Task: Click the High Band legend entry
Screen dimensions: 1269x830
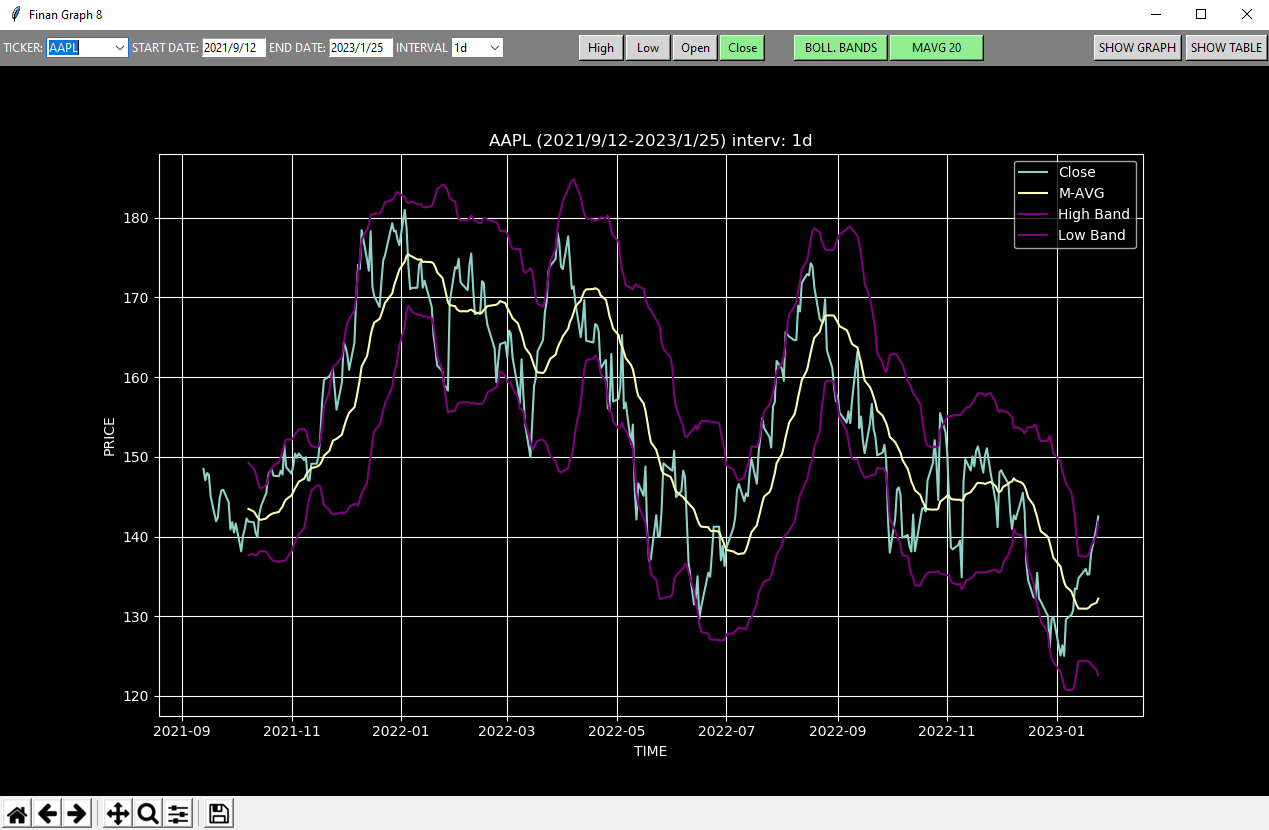Action: tap(1094, 214)
